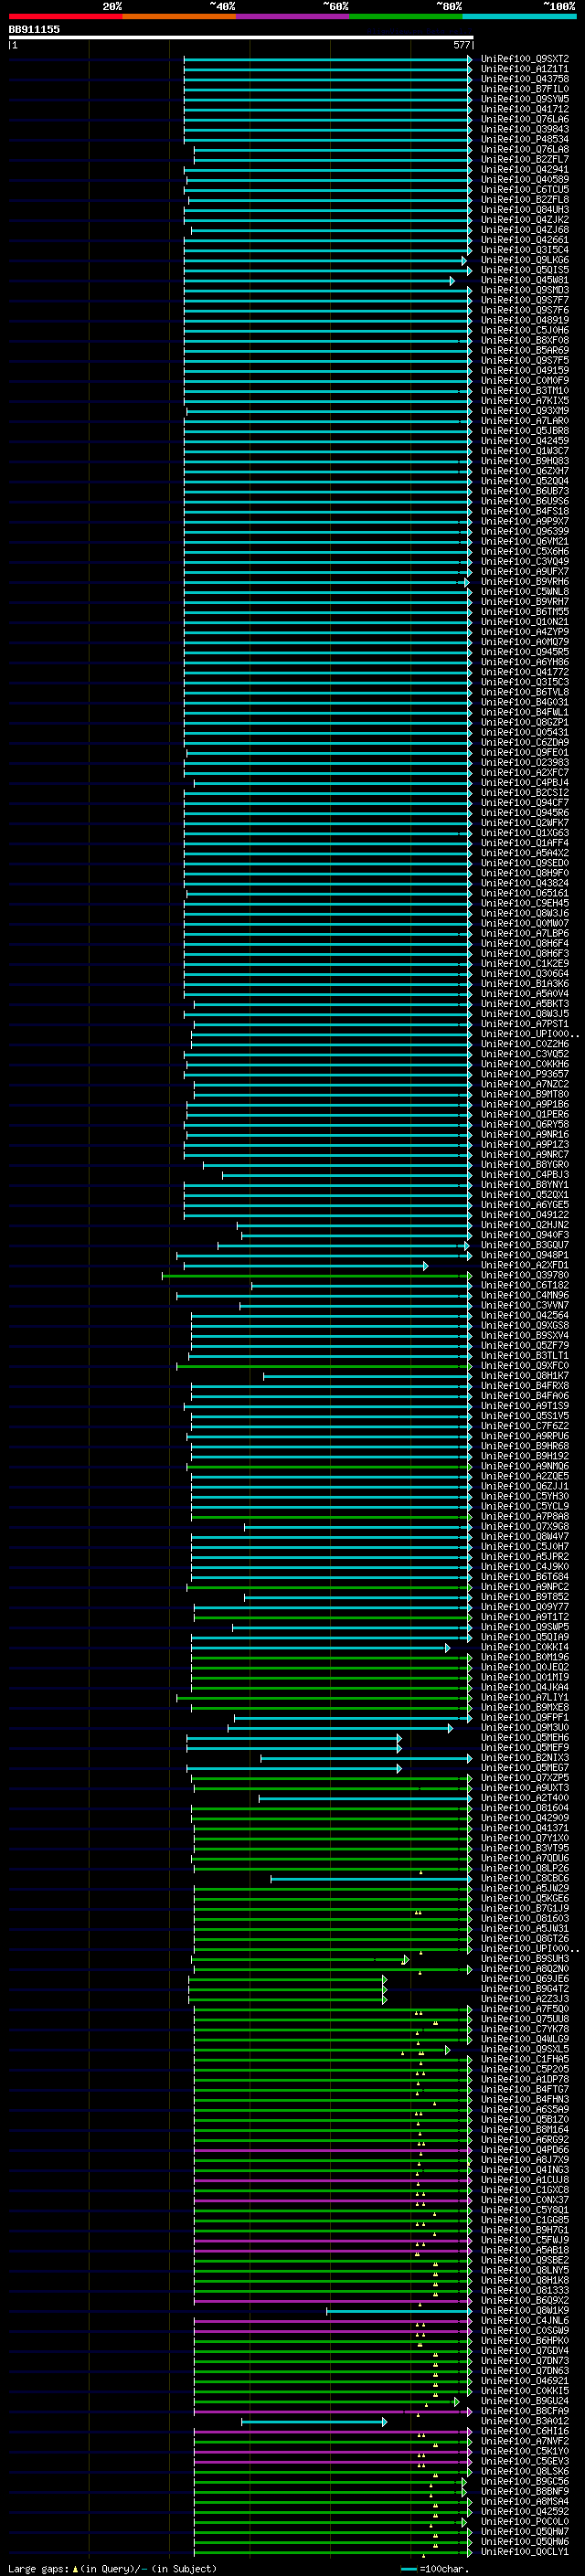Image resolution: width=585 pixels, height=2576 pixels.
Task: Click the red 20% identity legend segment
Action: click(65, 16)
